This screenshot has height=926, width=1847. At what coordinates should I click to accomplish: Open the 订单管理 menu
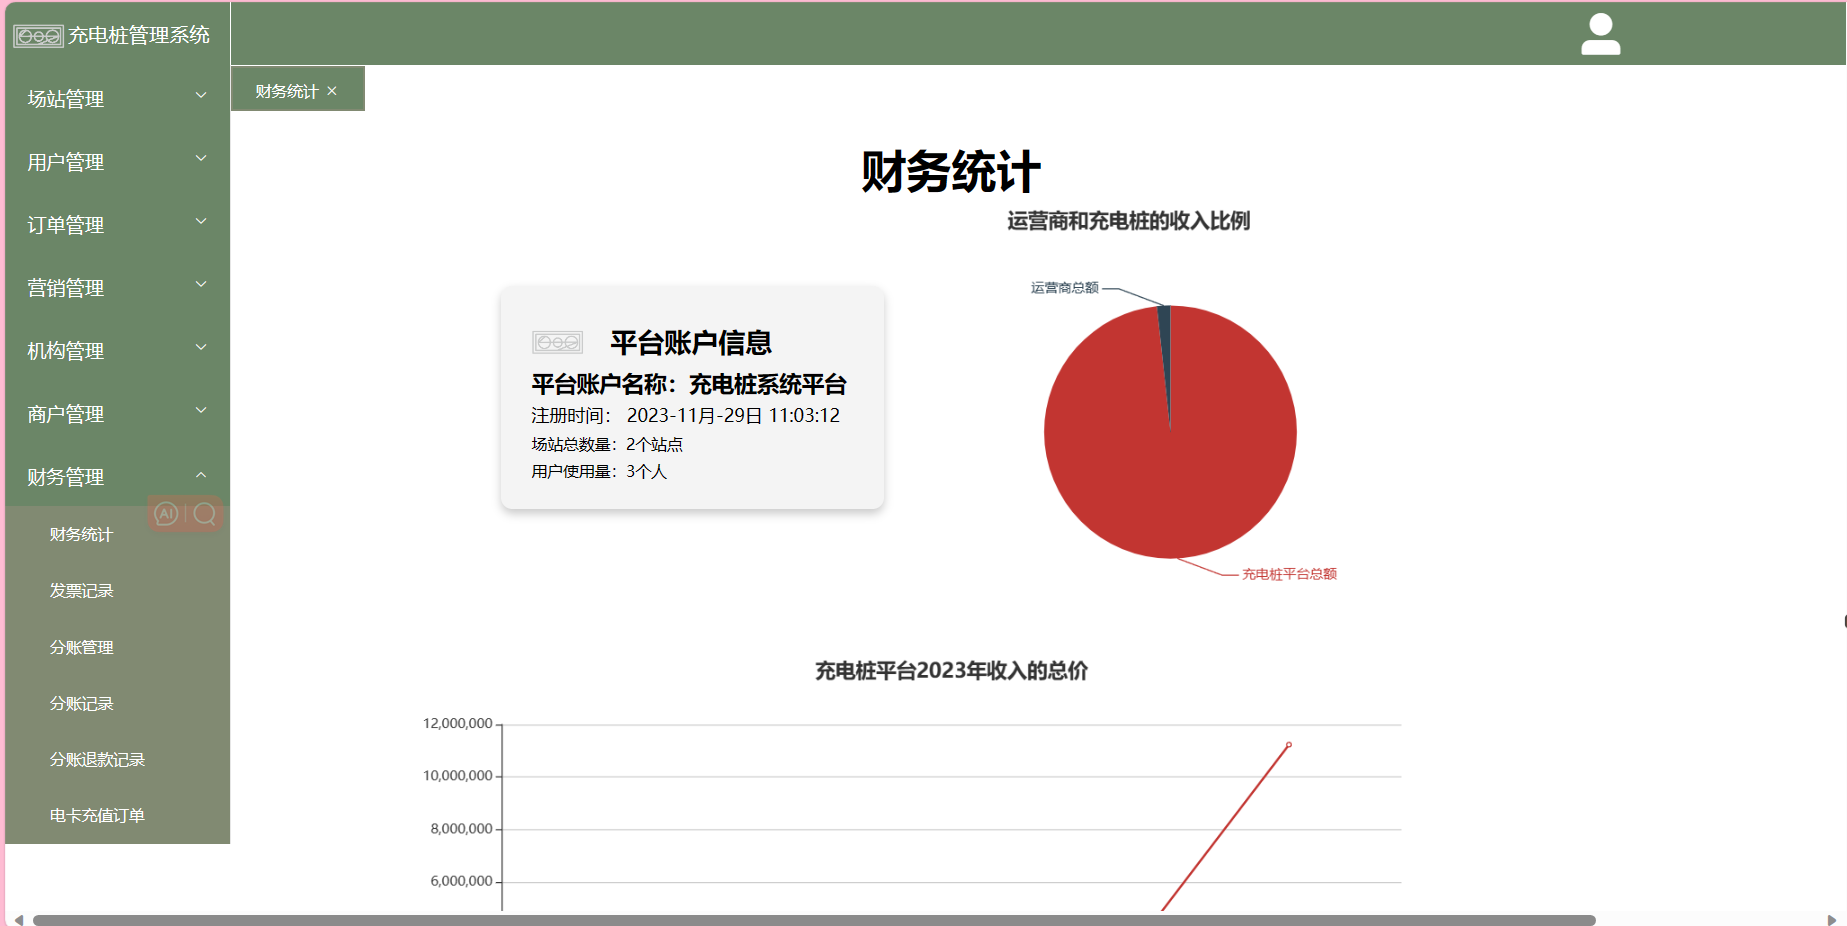(118, 224)
